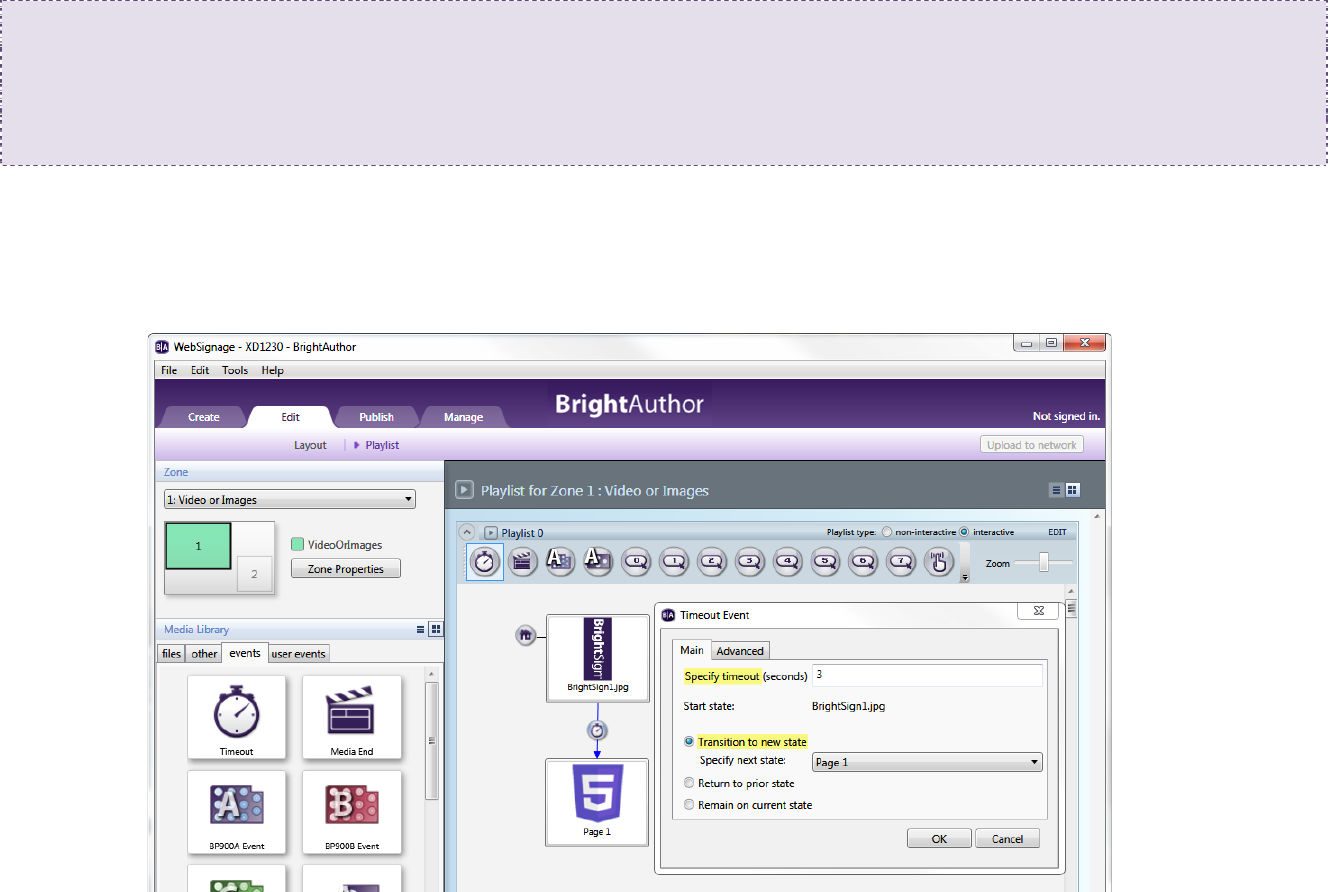Image resolution: width=1328 pixels, height=892 pixels.
Task: Confirm the Timeout Event dialog with OK
Action: (939, 839)
